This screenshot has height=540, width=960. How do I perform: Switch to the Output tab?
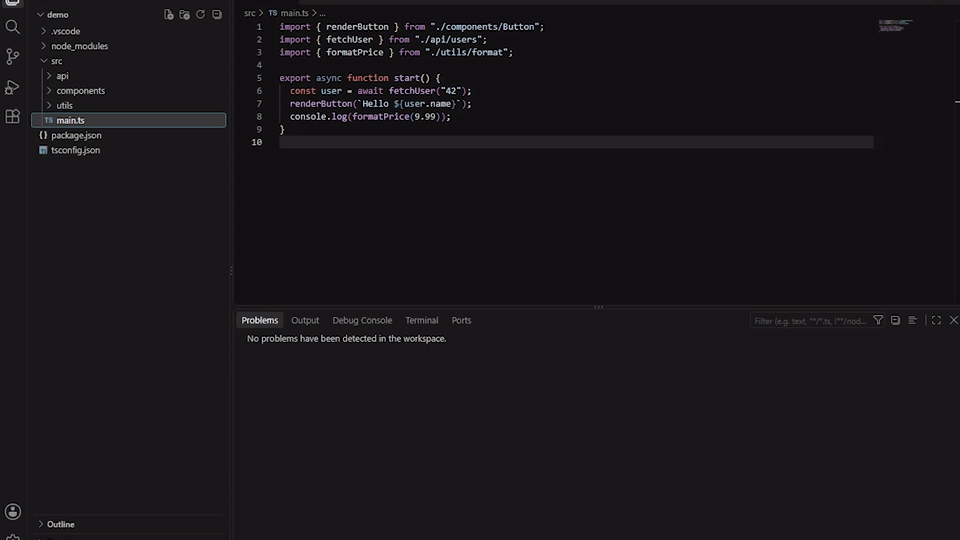tap(305, 320)
